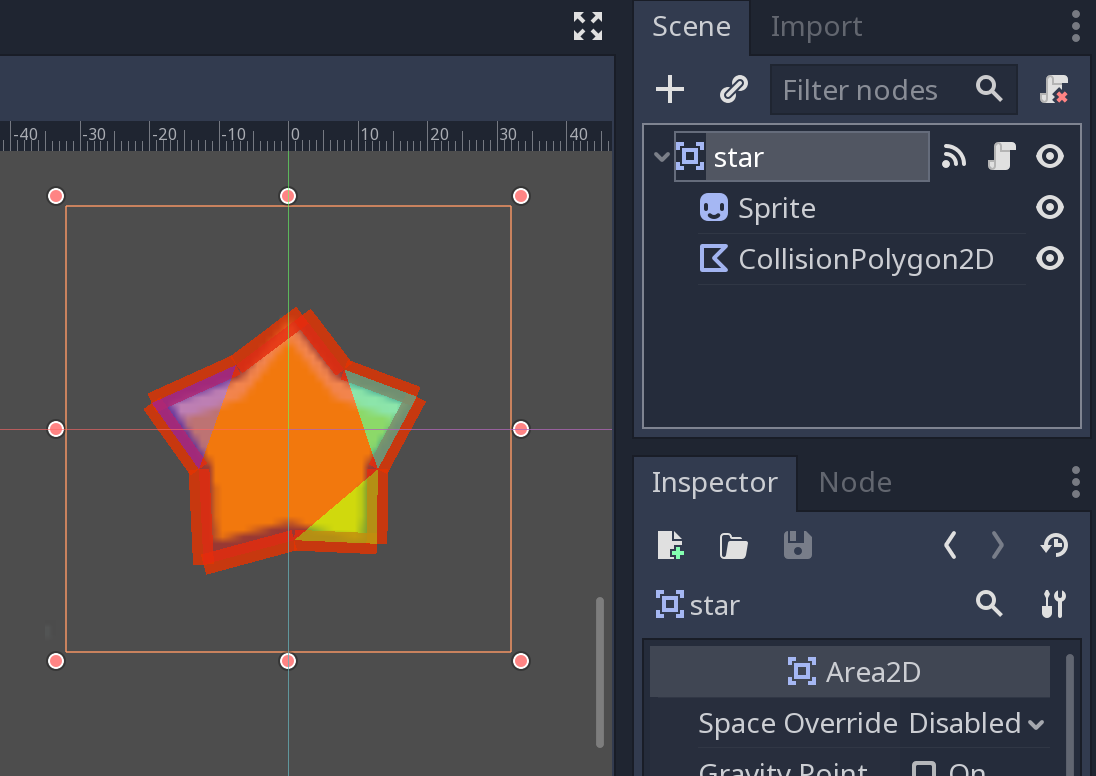This screenshot has height=776, width=1096.
Task: Open the Inspector dock options menu
Action: click(1076, 482)
